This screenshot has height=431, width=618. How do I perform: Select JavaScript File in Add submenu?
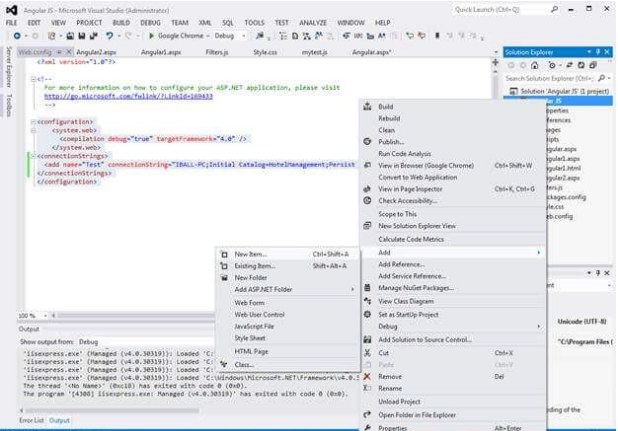(254, 326)
